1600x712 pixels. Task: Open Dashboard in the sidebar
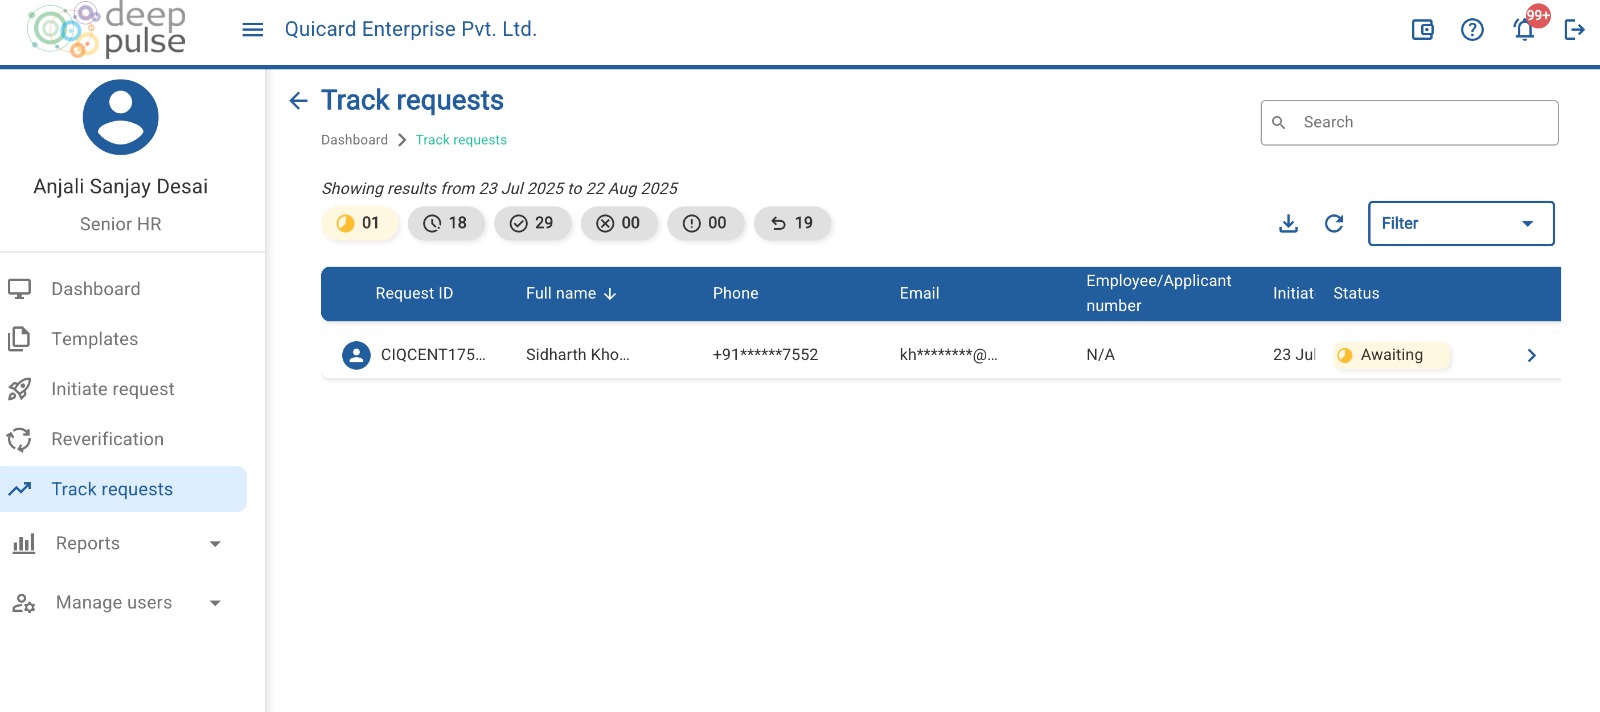coord(123,289)
